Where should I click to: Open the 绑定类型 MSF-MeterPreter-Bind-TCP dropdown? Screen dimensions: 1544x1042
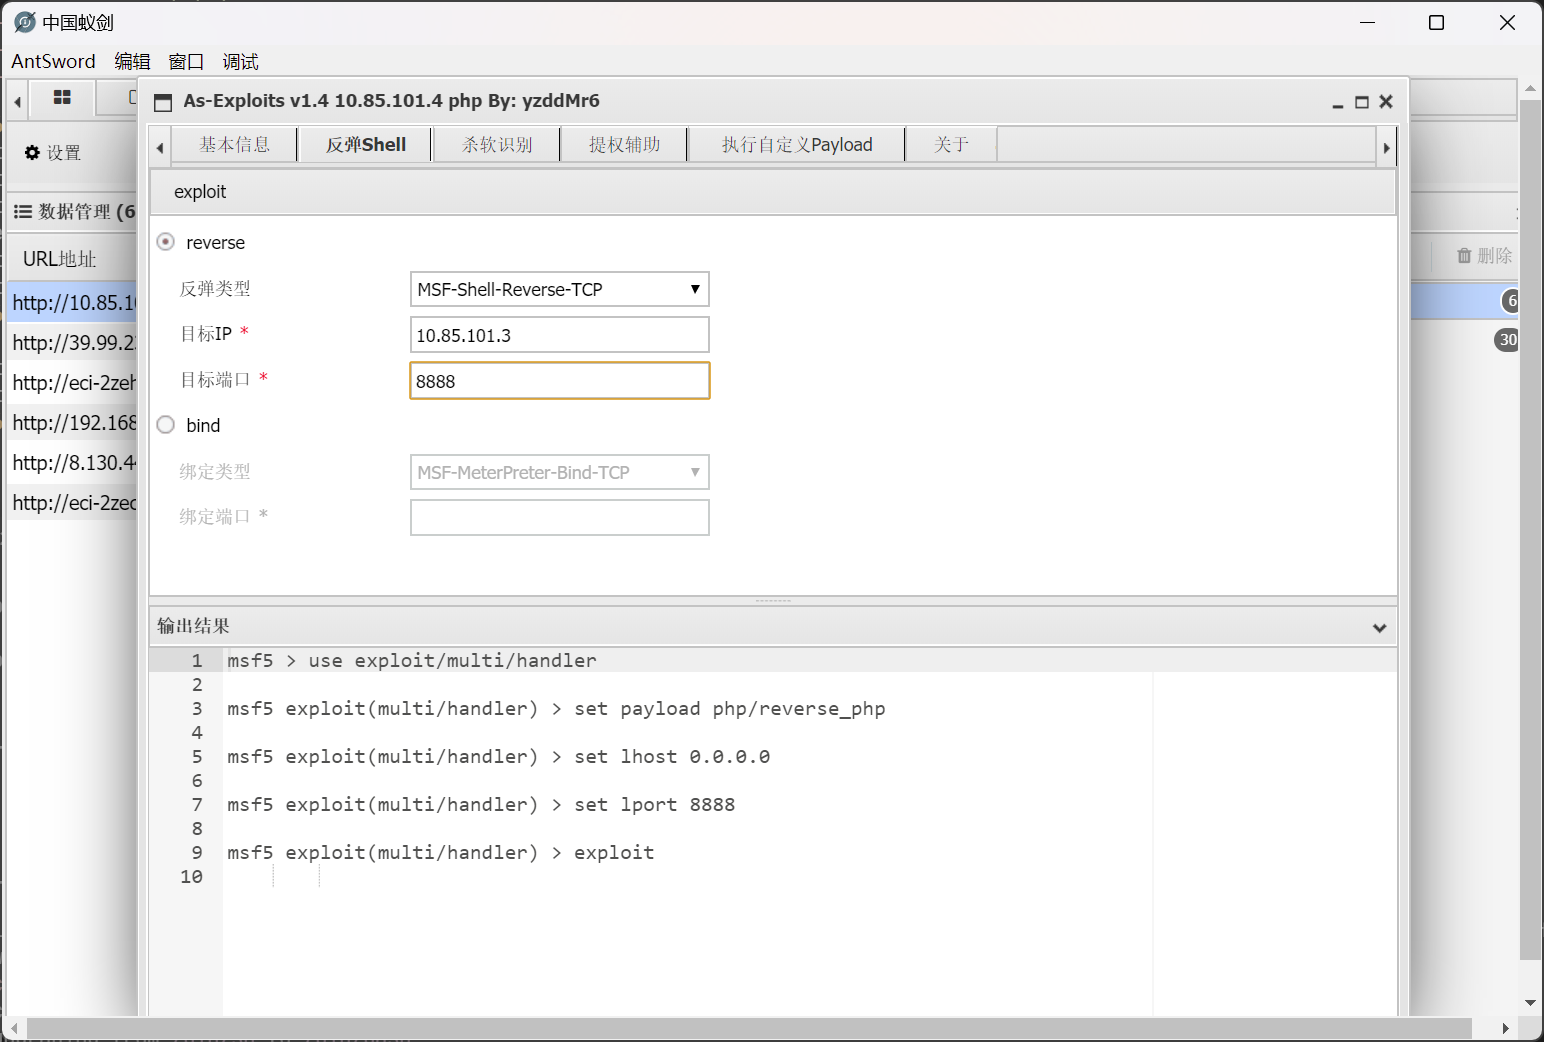[x=559, y=472]
